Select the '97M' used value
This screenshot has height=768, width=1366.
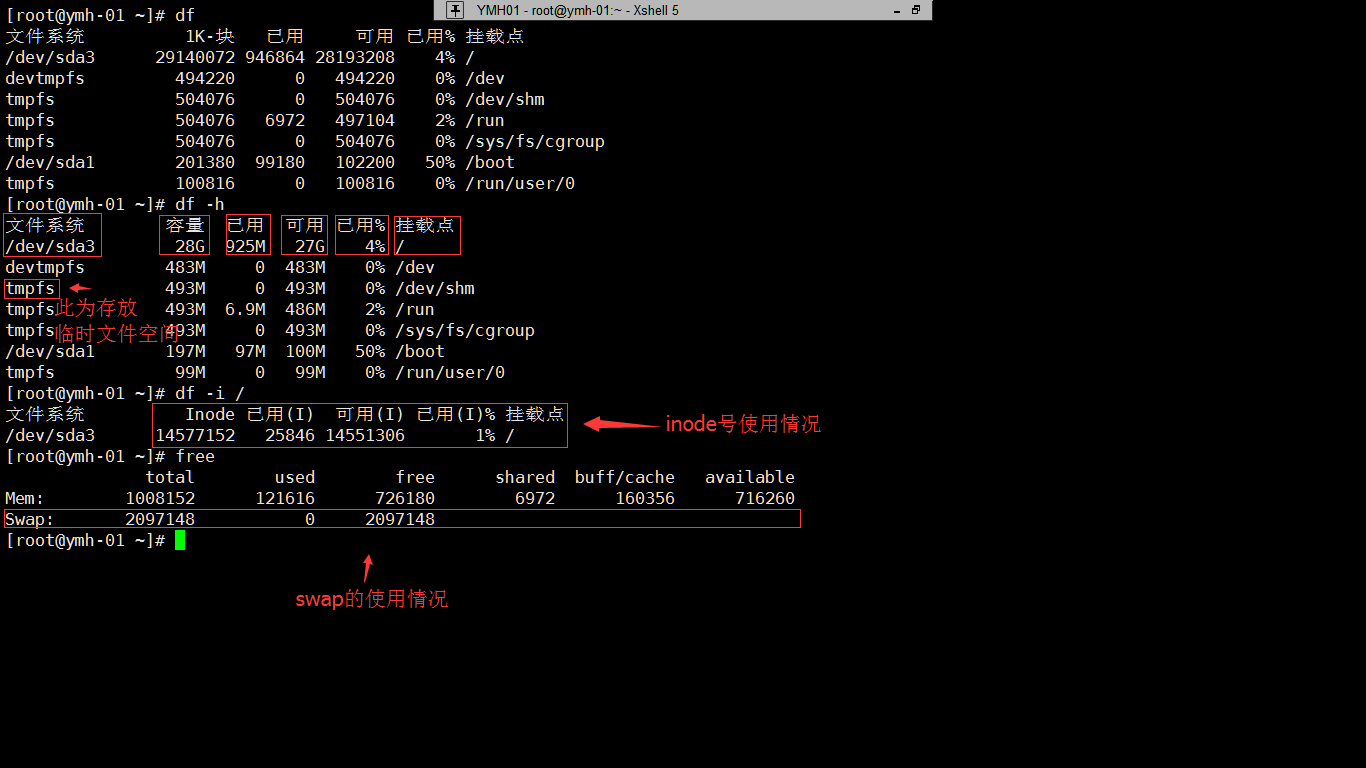250,351
